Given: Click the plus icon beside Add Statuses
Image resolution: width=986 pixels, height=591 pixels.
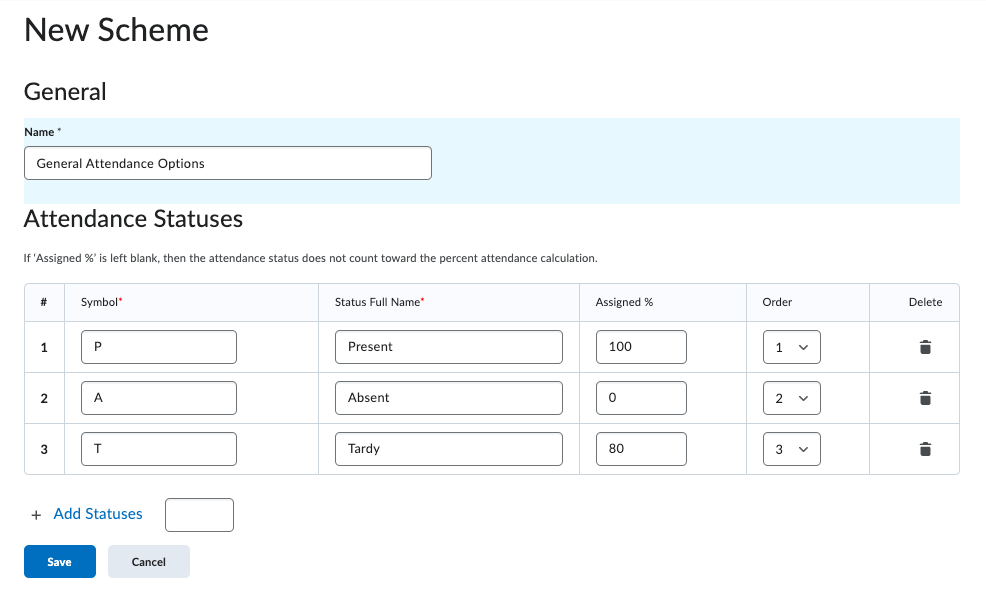Looking at the screenshot, I should point(36,514).
